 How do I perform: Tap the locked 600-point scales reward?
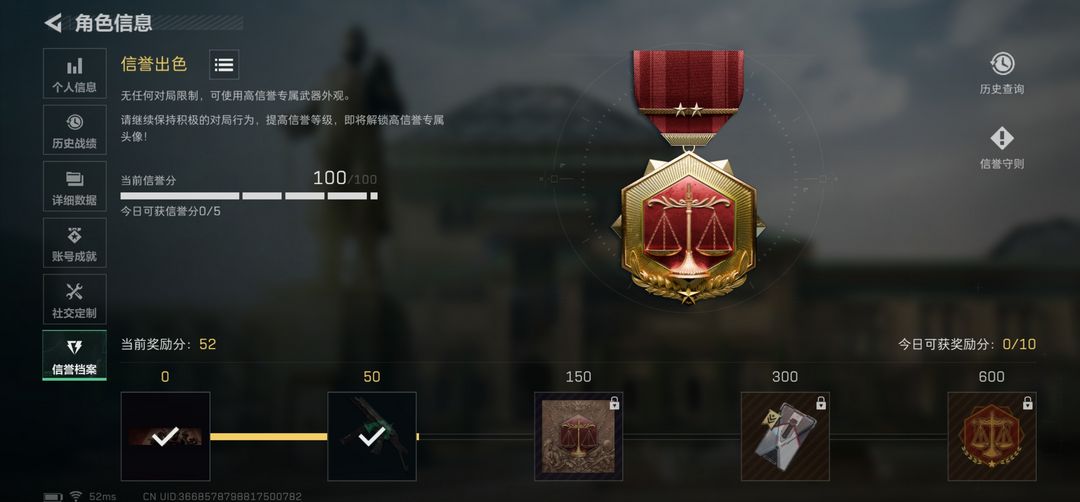tap(992, 436)
